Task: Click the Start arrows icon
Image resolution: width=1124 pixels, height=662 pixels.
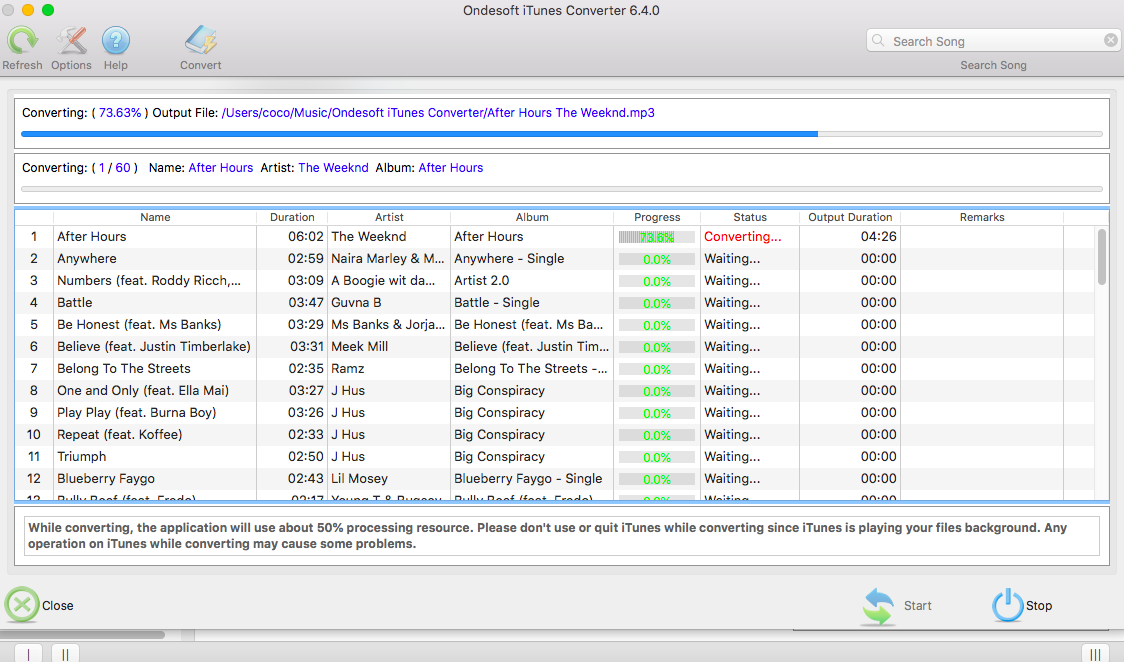Action: click(x=878, y=606)
